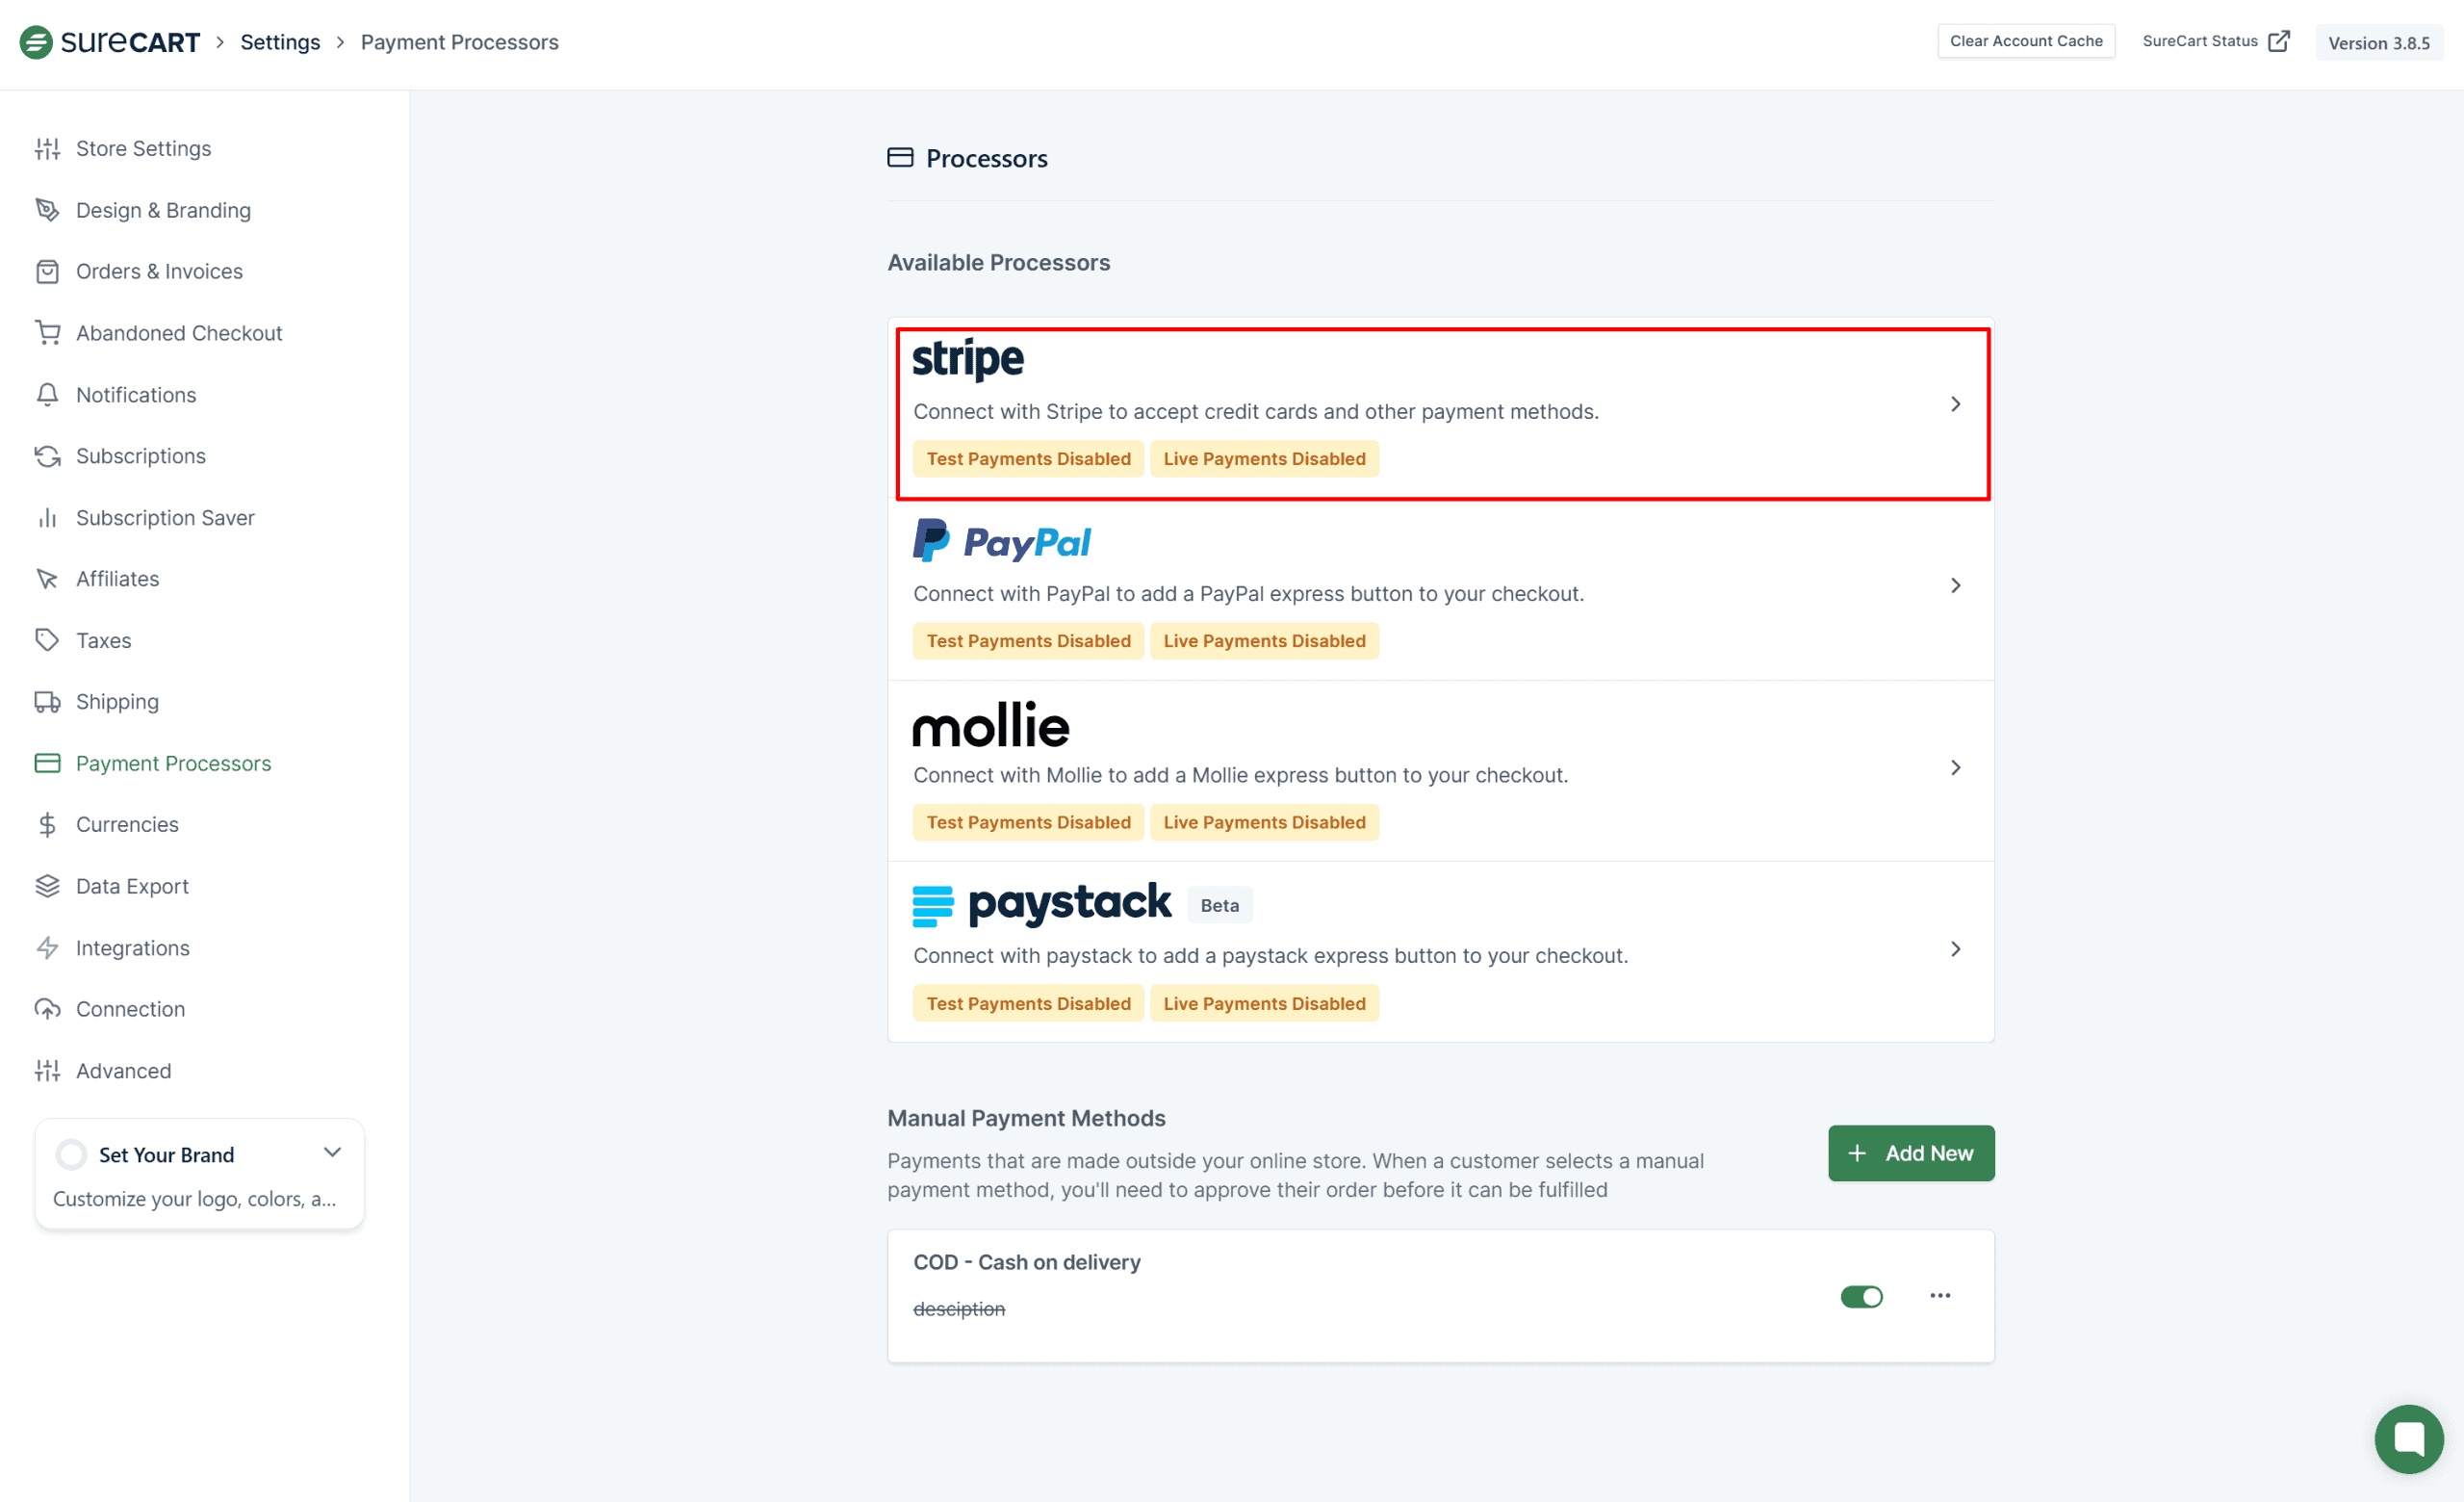Expand the paystack processor chevron

pyautogui.click(x=1955, y=949)
